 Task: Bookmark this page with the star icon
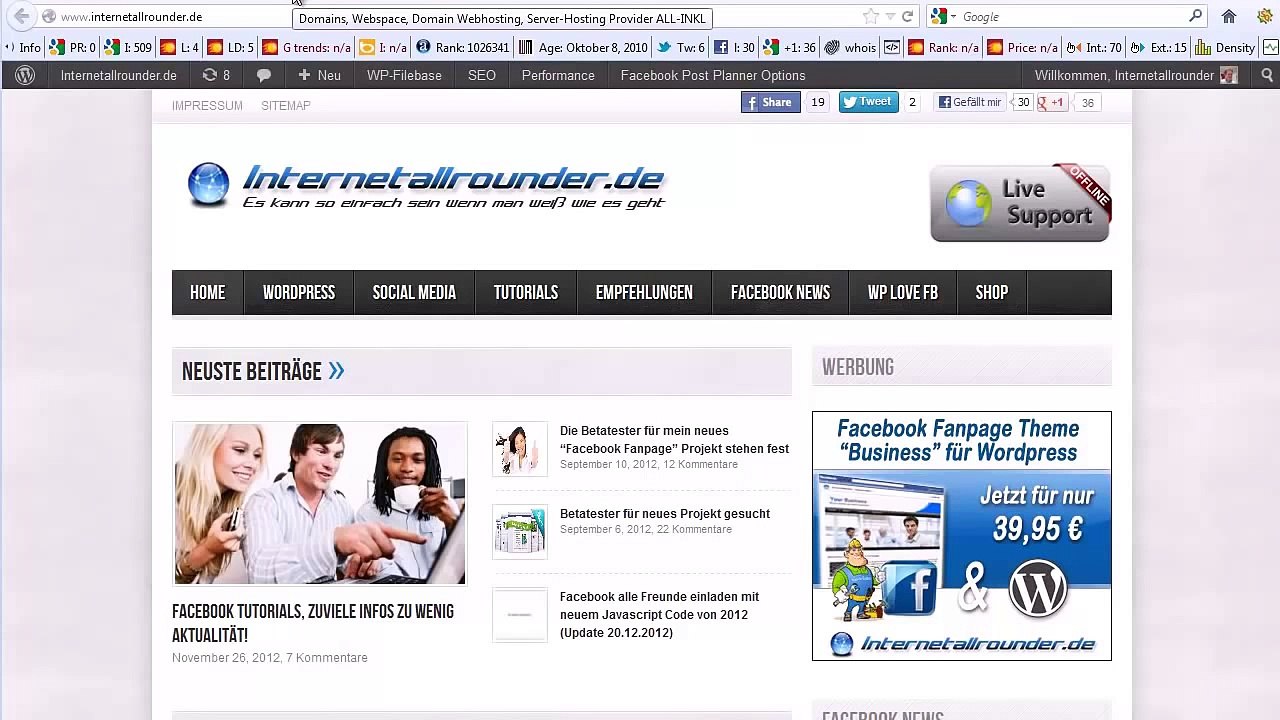pos(870,16)
